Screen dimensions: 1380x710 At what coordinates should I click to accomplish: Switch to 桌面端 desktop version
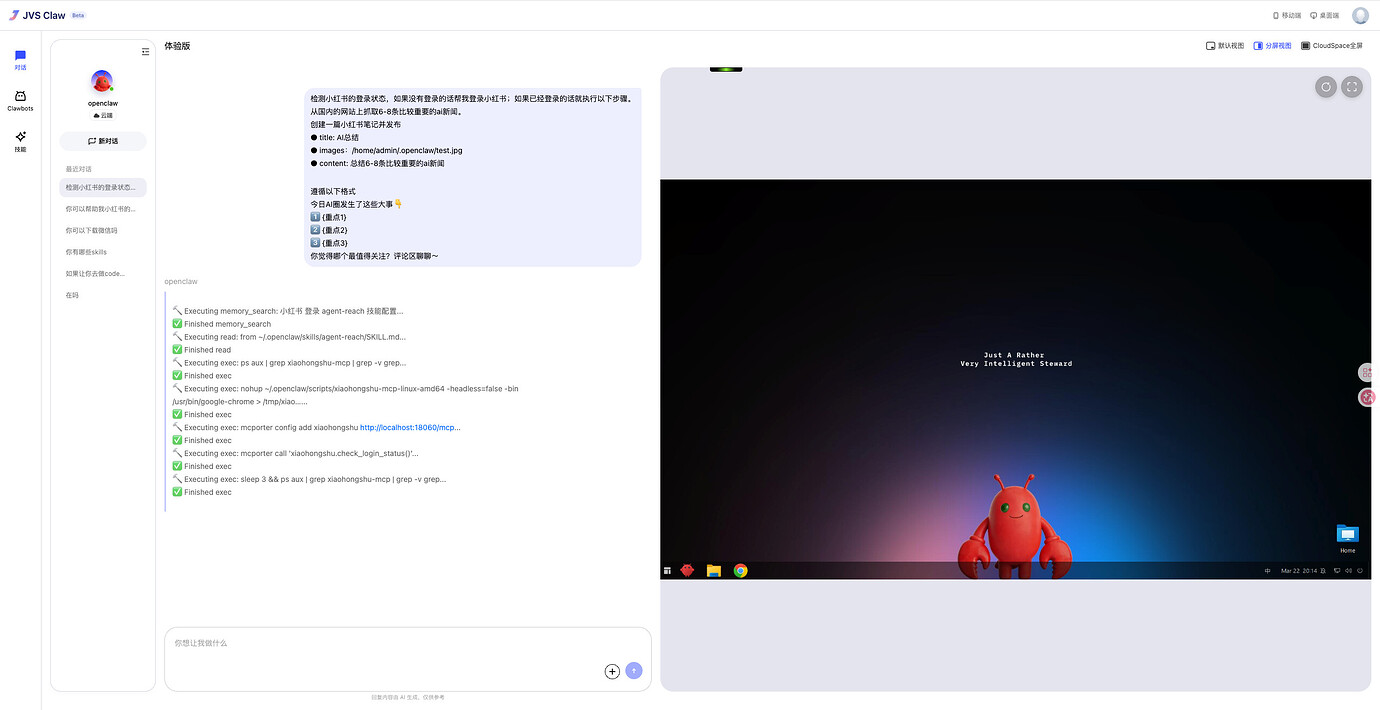tap(1324, 16)
